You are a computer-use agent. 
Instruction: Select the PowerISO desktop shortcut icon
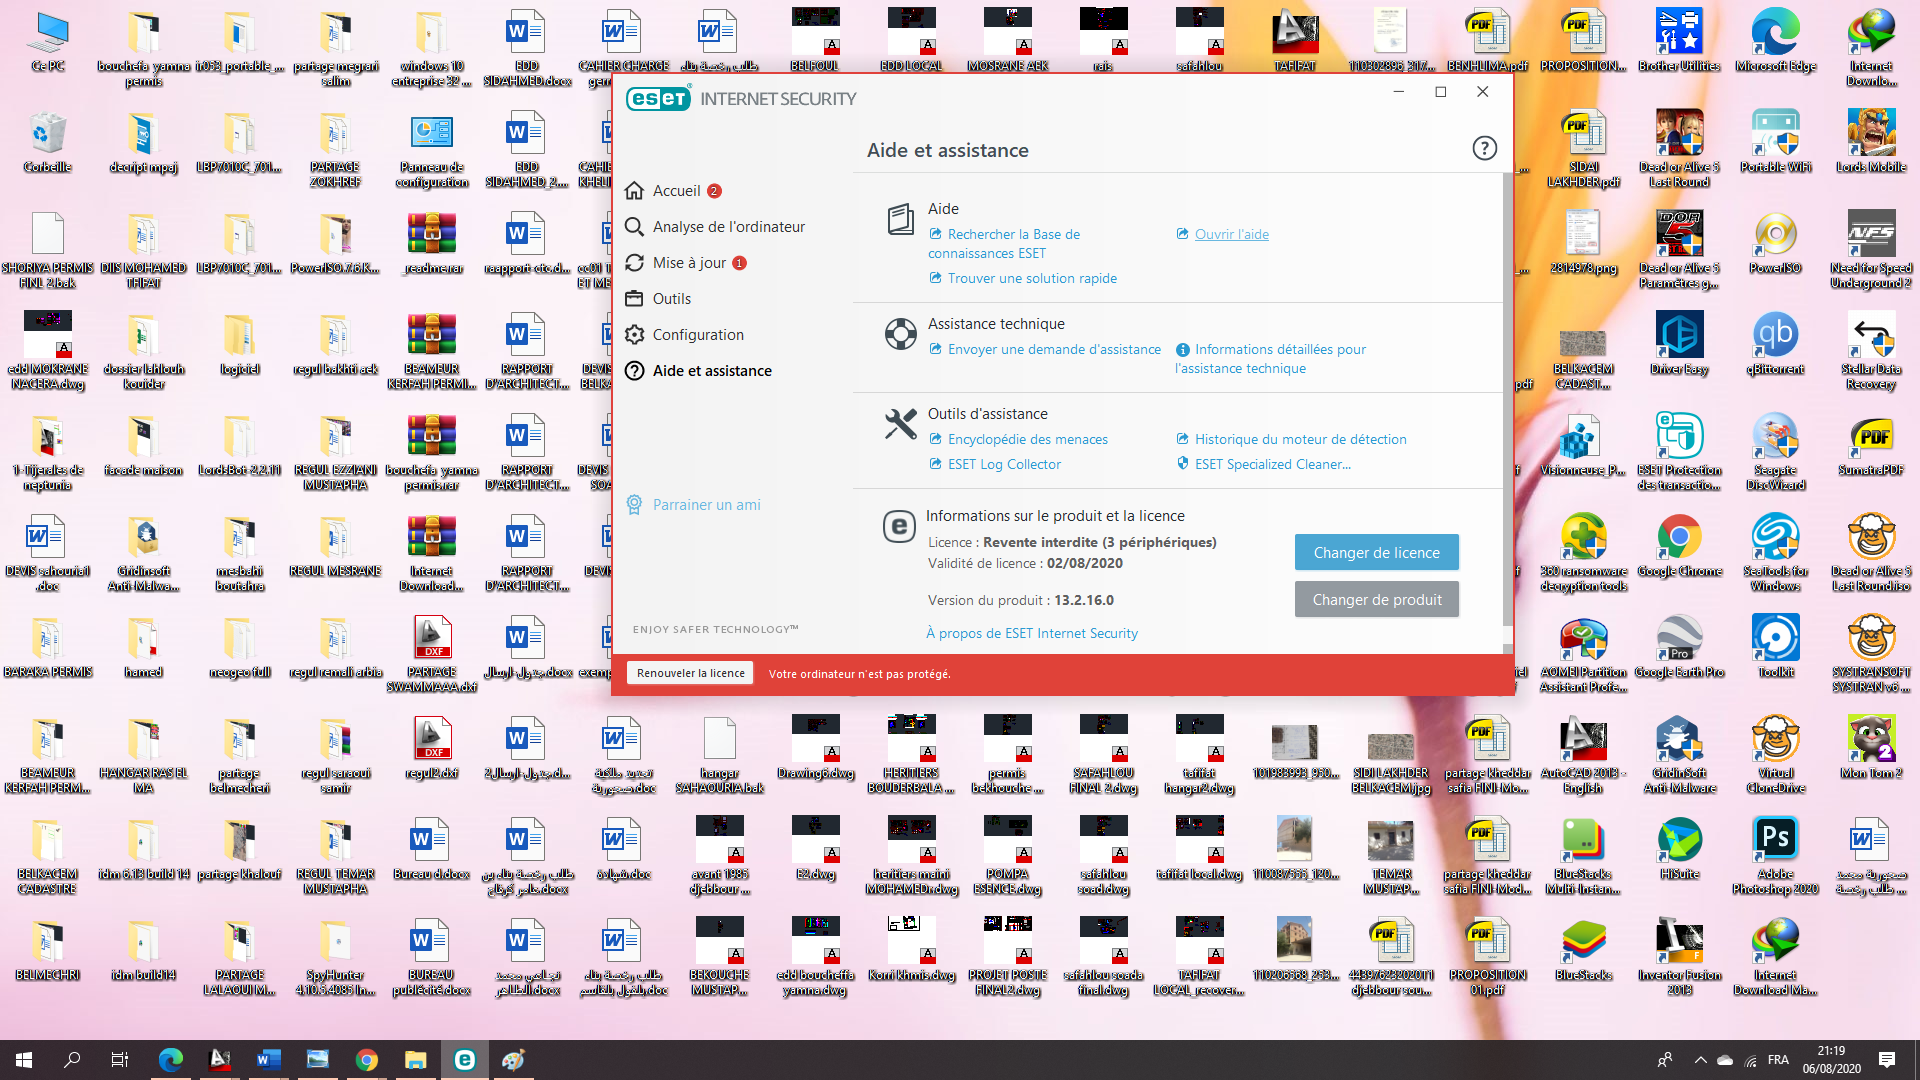coord(1775,243)
